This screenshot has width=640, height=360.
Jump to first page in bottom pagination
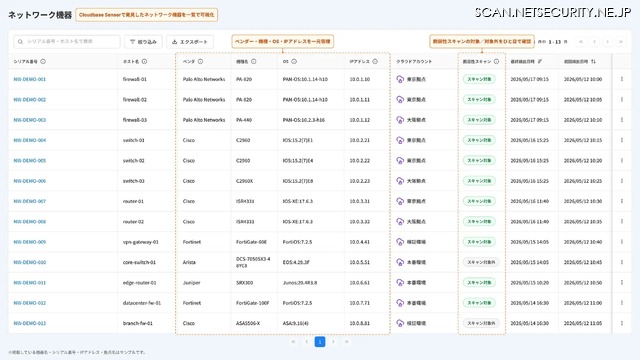pyautogui.click(x=293, y=342)
